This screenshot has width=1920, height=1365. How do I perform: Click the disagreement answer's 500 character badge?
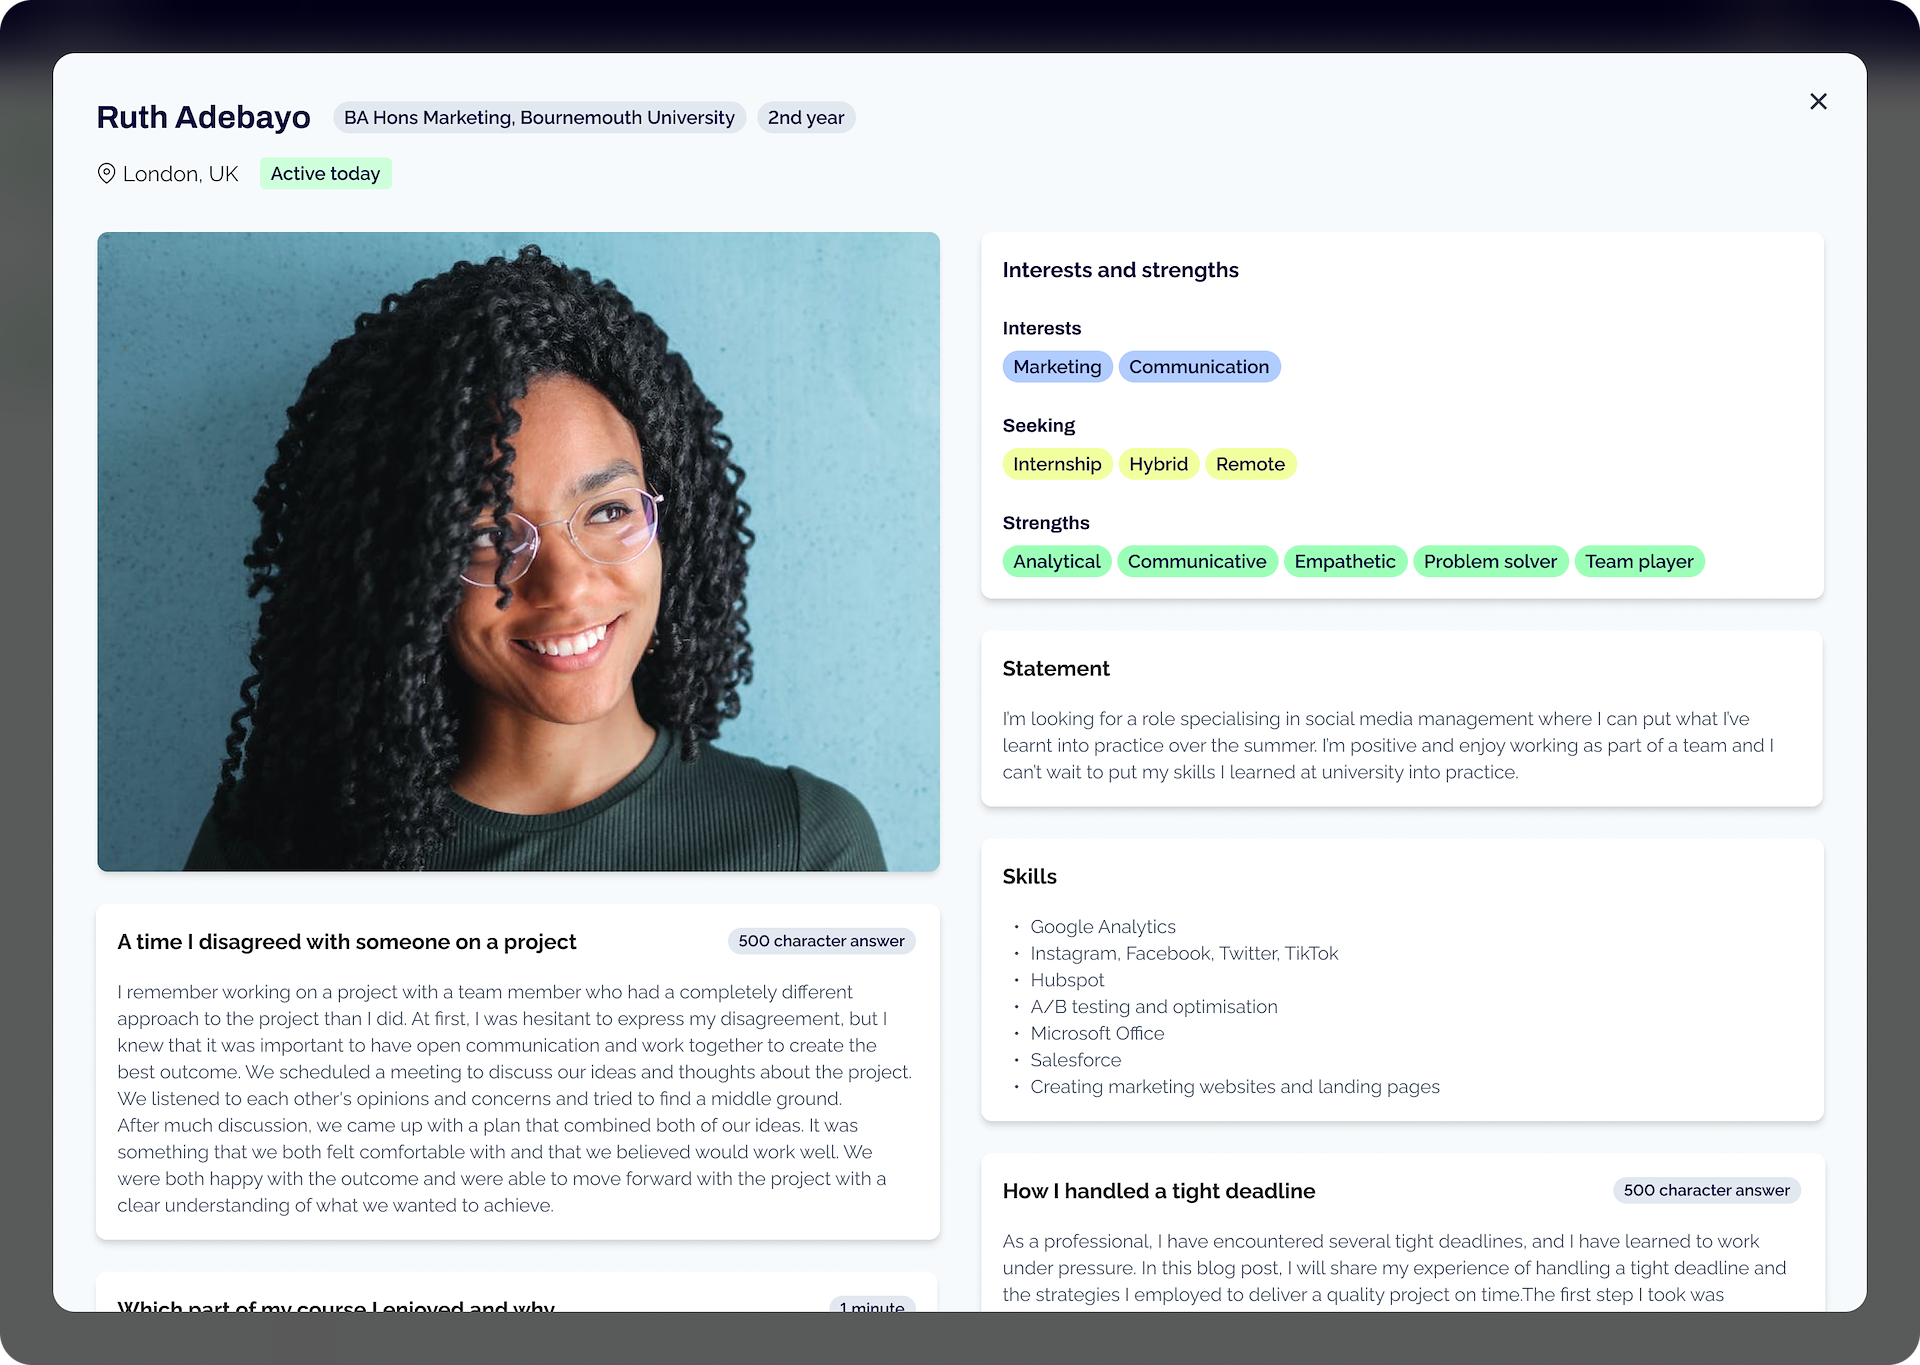[821, 941]
